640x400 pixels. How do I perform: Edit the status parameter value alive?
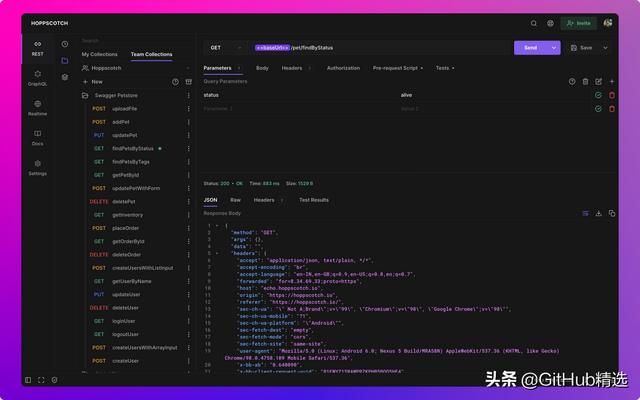(494, 95)
